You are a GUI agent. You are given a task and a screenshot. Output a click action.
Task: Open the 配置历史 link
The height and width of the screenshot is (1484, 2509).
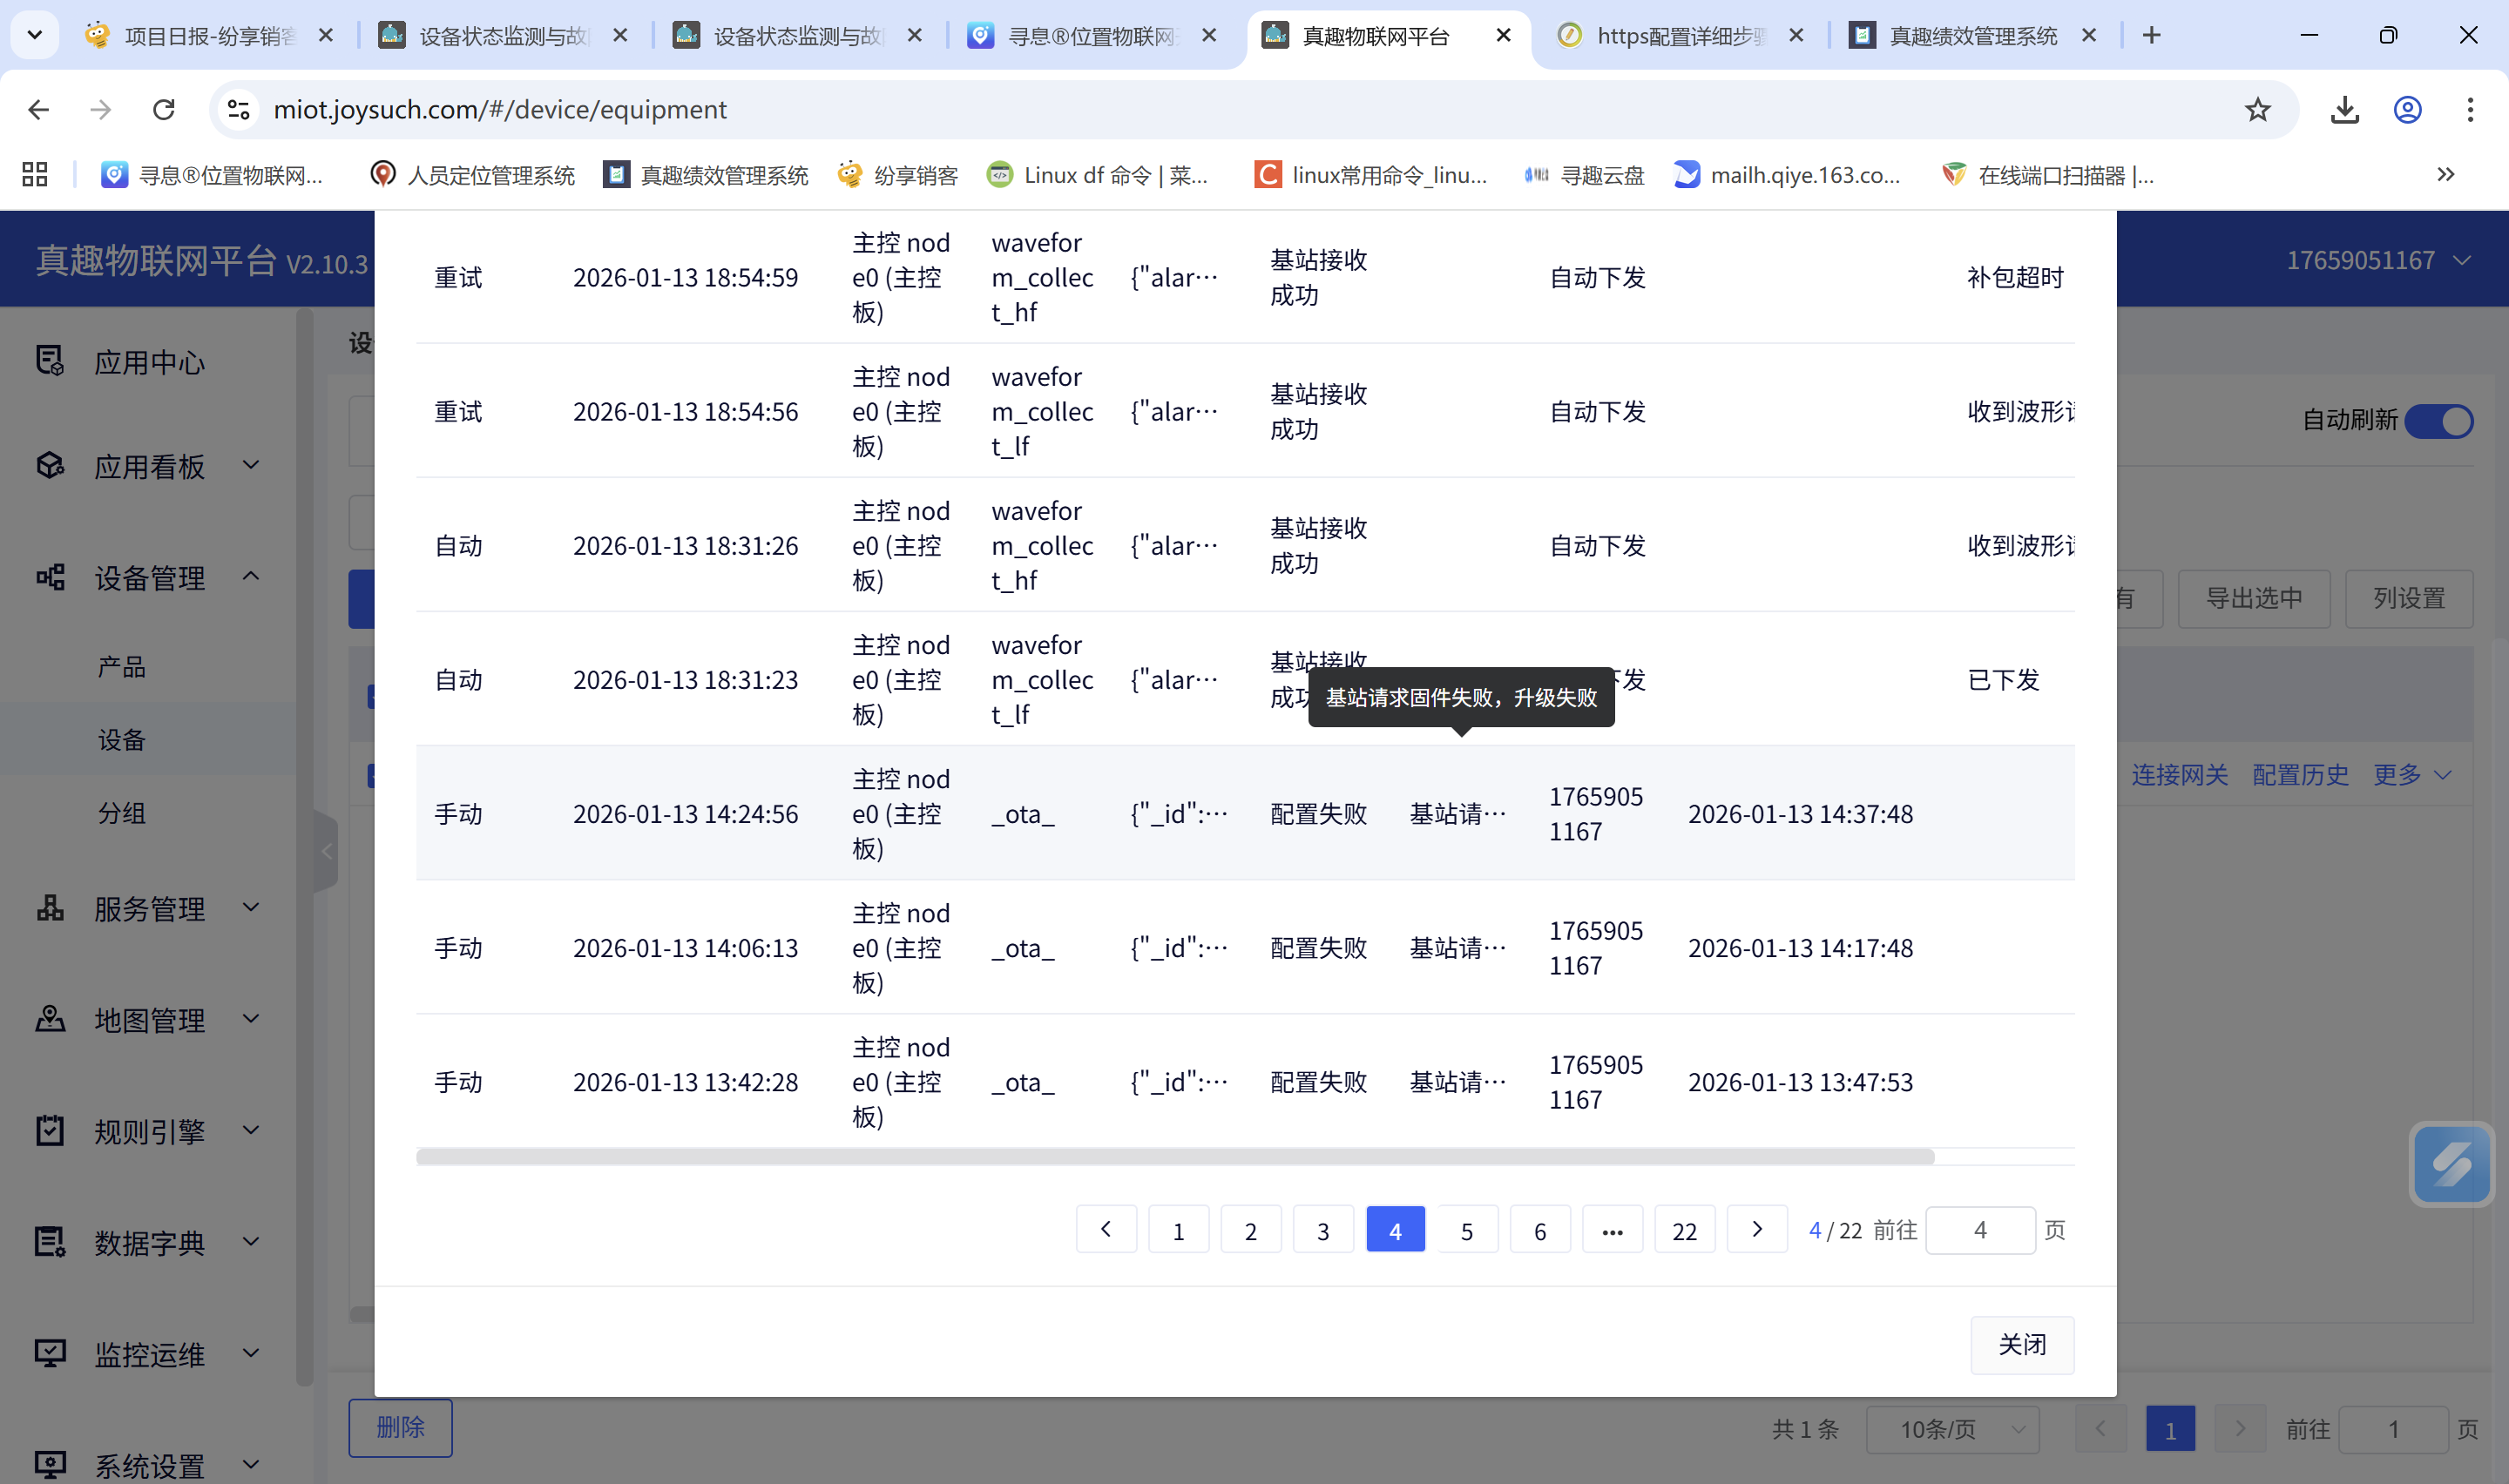pos(2299,775)
